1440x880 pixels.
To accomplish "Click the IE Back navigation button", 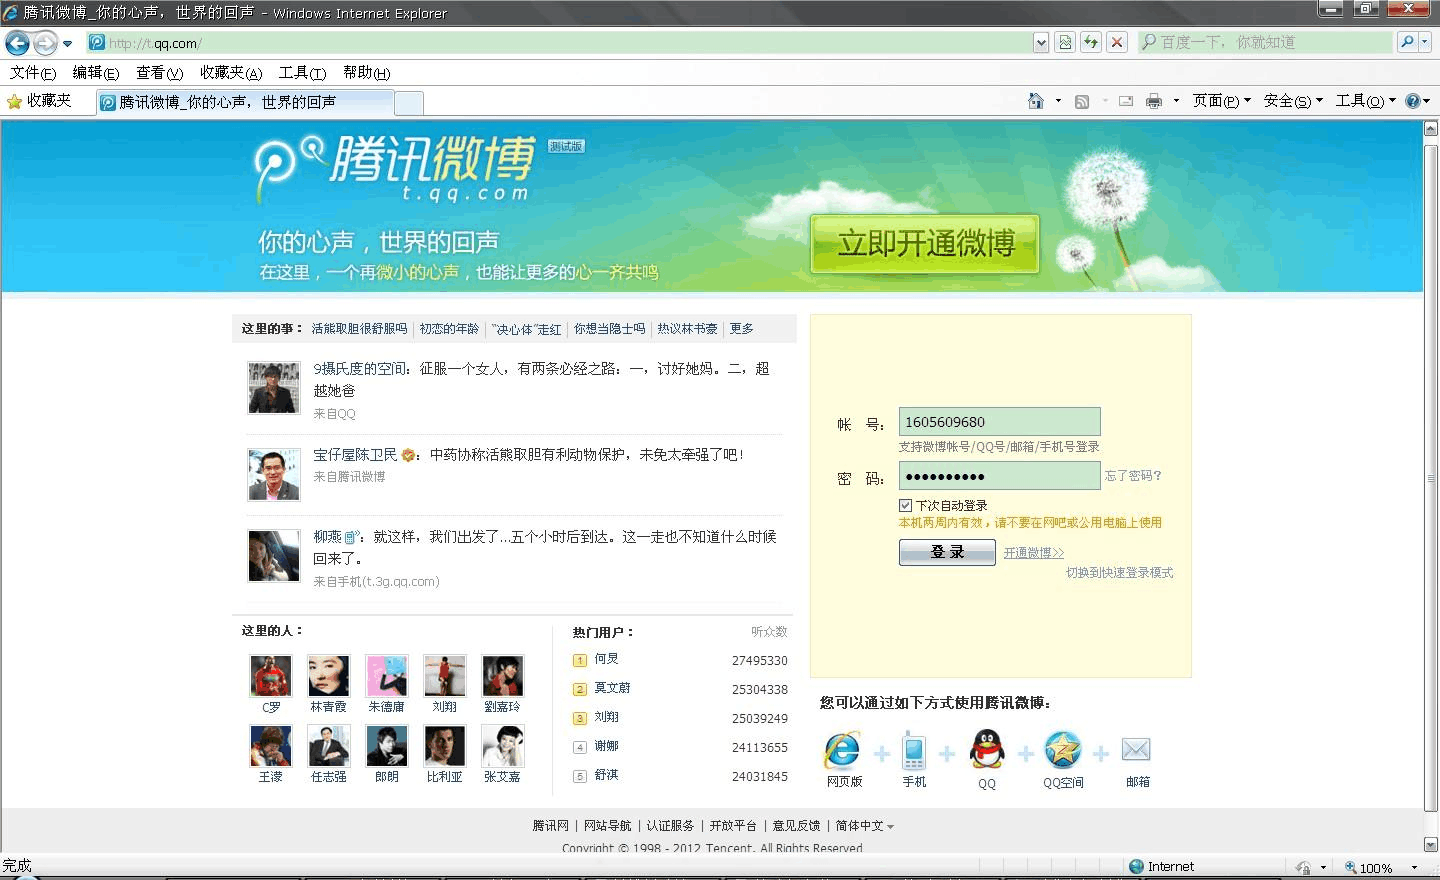I will [18, 43].
